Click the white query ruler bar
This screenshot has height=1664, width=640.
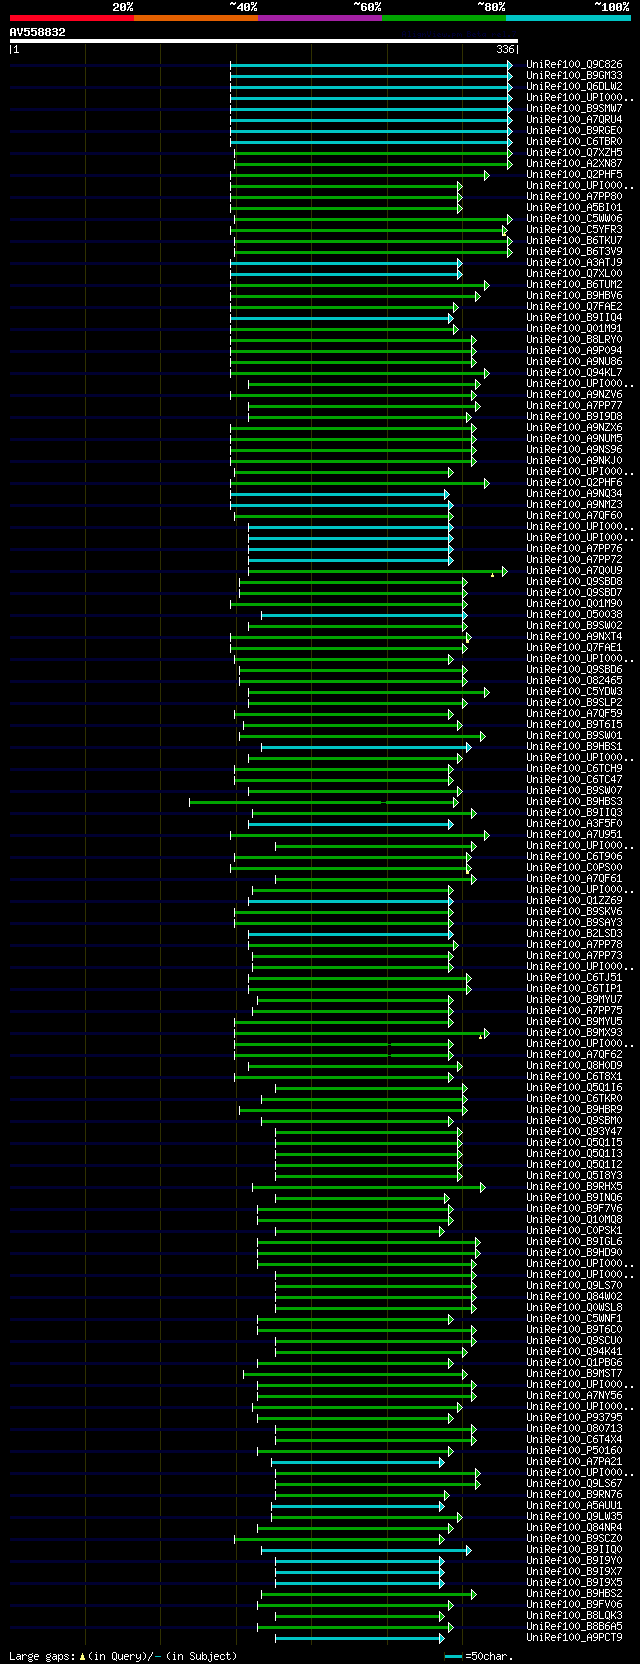(x=264, y=41)
